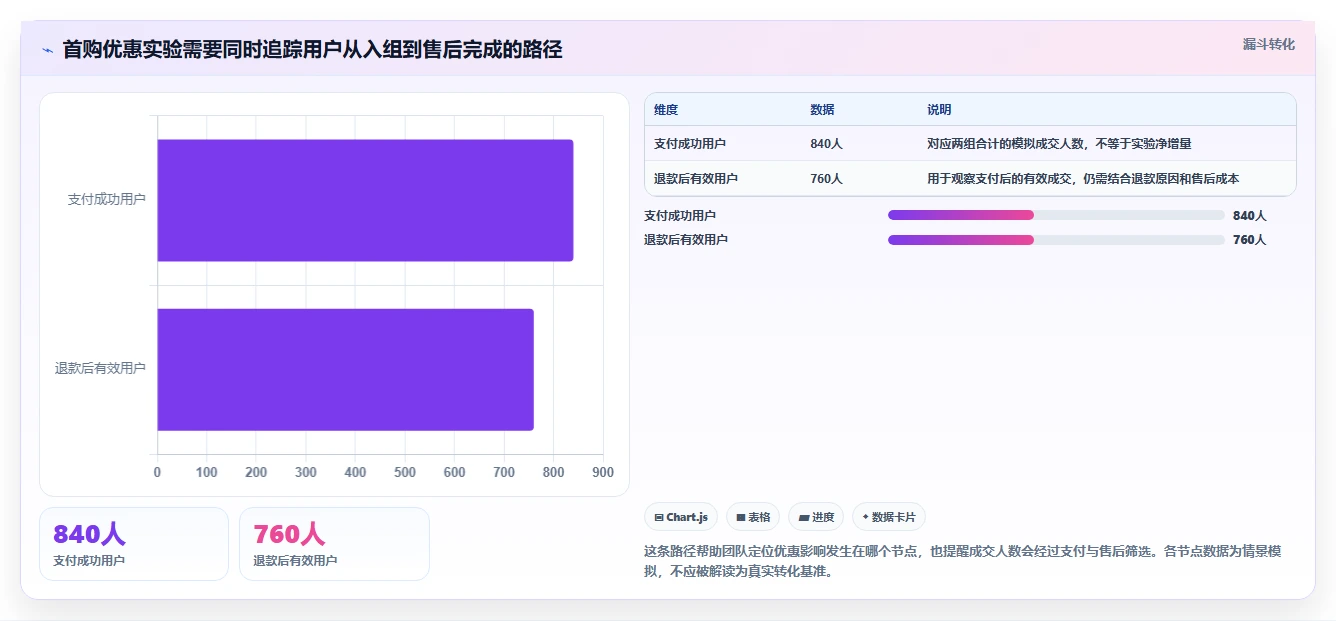Click the 数据 column header
The height and width of the screenshot is (621, 1336).
pyautogui.click(x=822, y=110)
